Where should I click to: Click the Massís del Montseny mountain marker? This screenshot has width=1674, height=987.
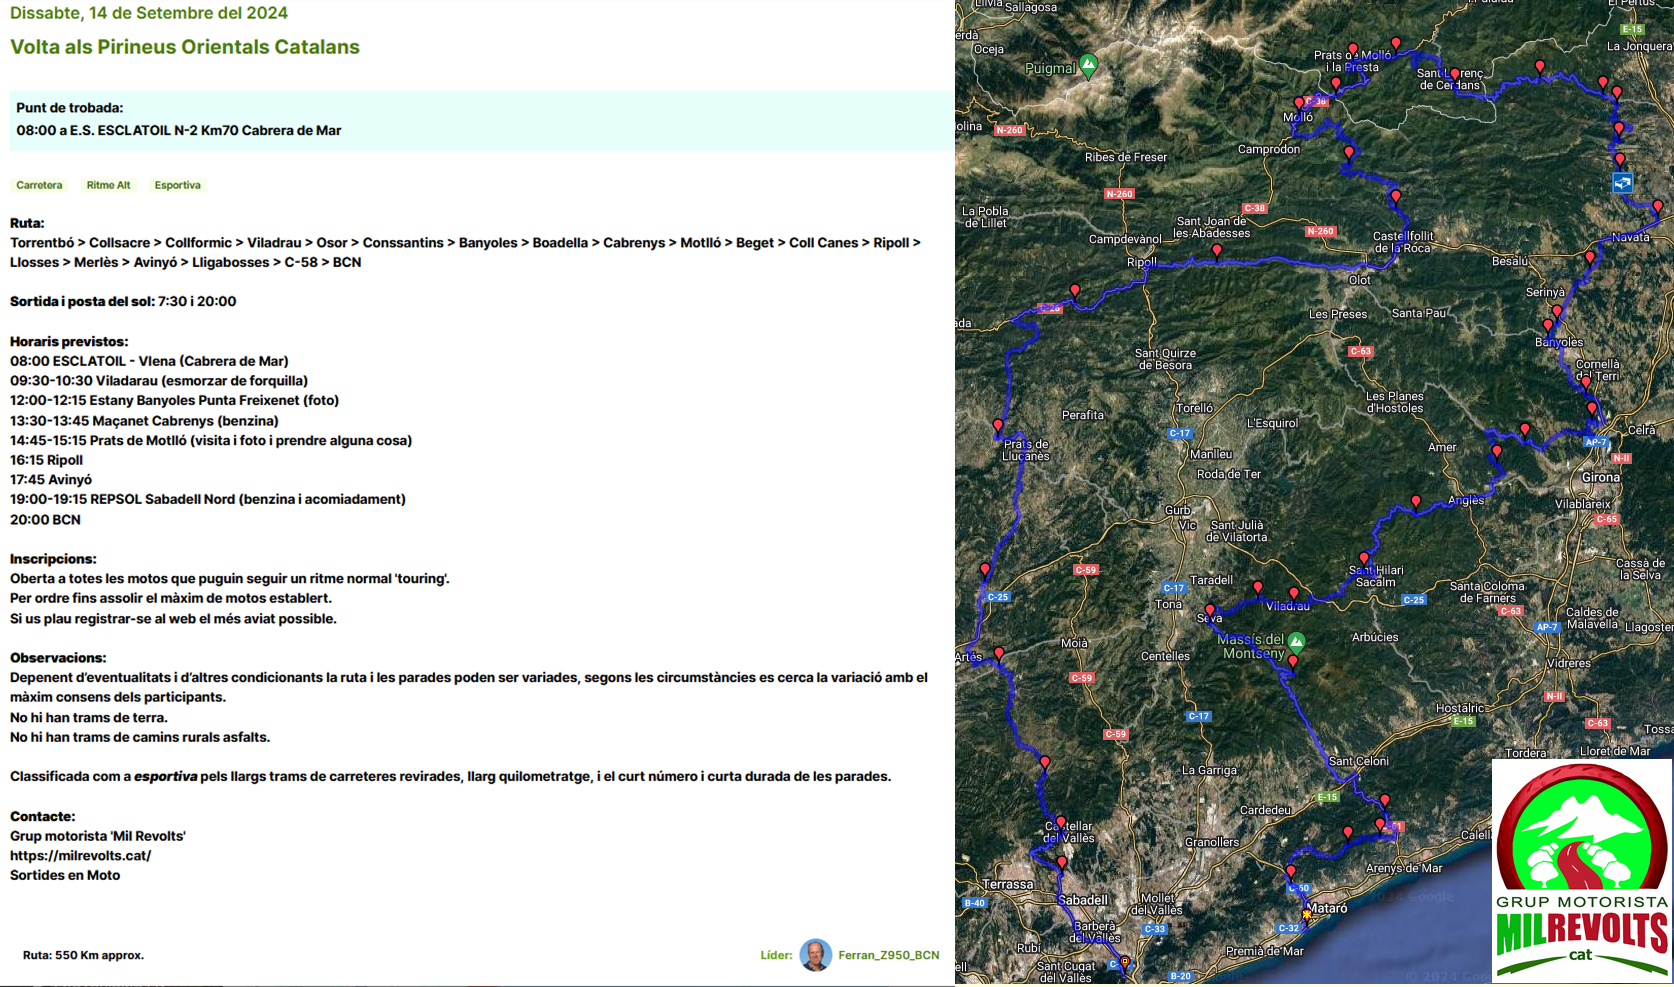click(x=1296, y=641)
